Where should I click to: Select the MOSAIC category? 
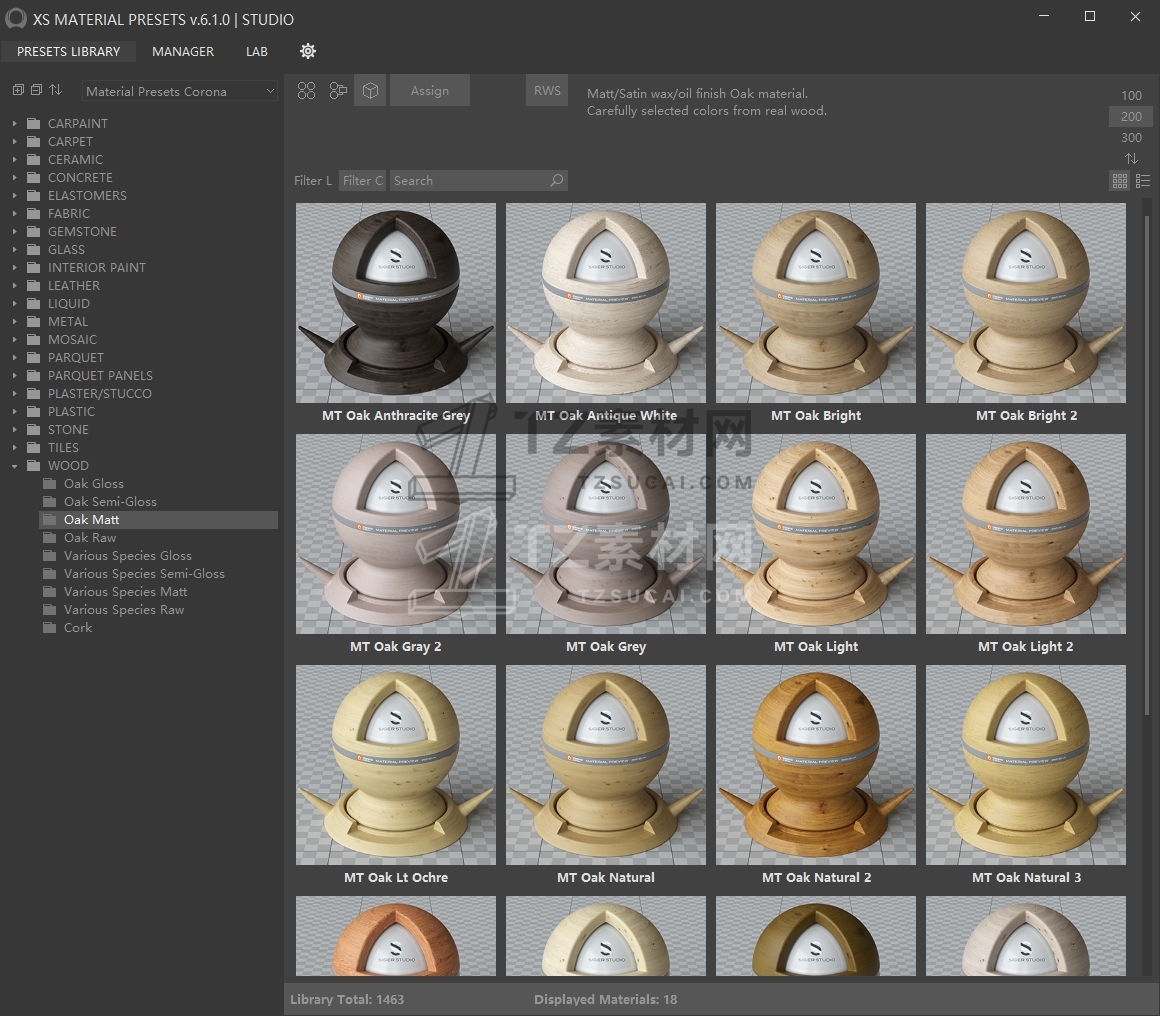[72, 340]
